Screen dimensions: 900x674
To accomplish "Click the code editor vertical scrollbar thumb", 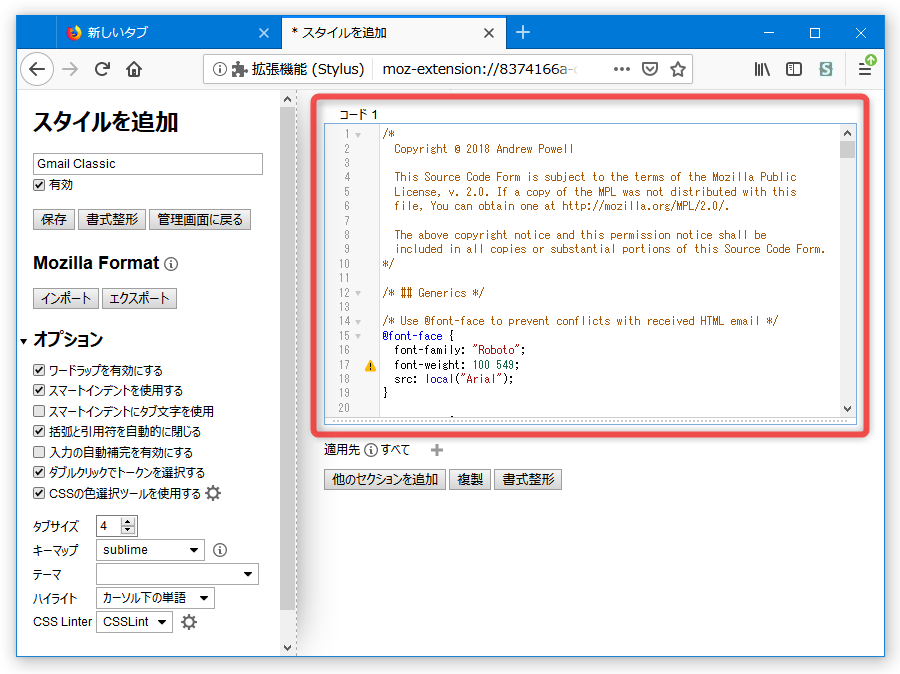I will pos(847,149).
